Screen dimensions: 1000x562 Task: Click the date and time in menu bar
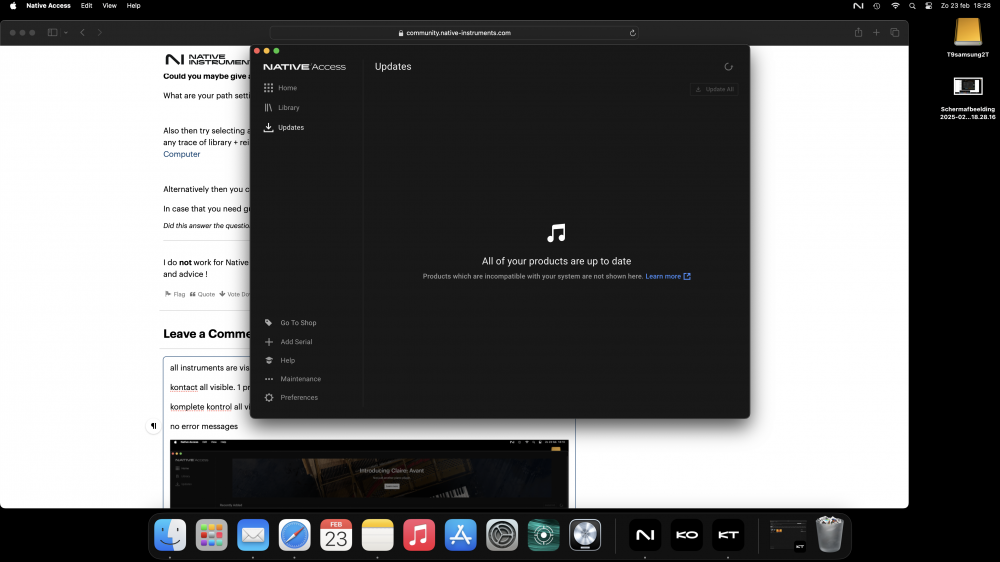966,6
